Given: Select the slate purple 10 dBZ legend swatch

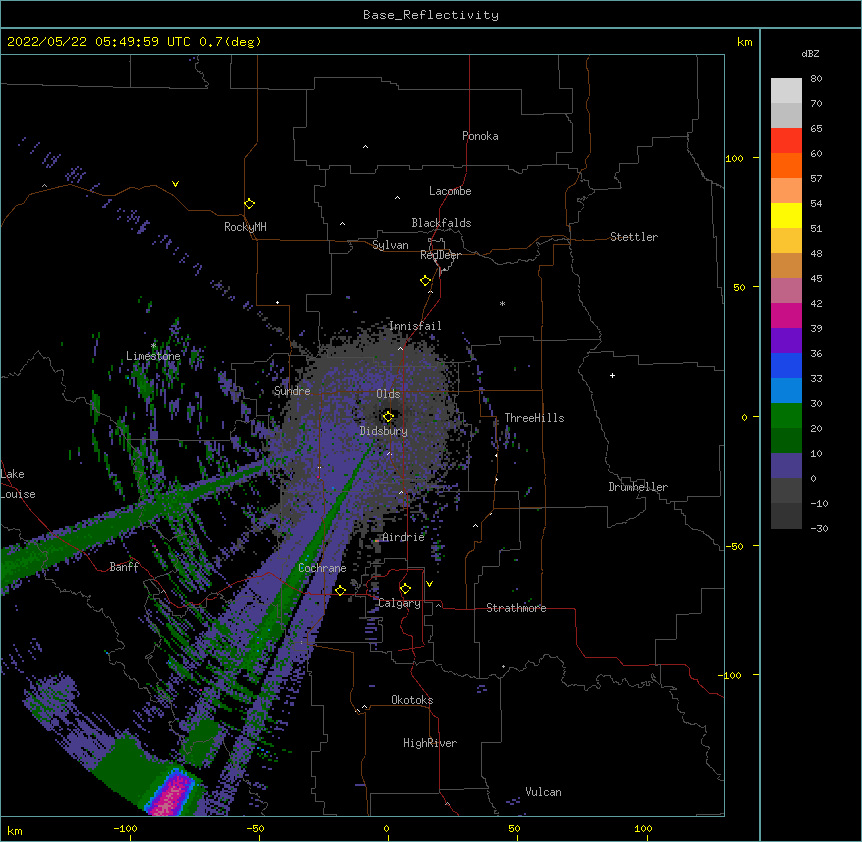Looking at the screenshot, I should (786, 466).
